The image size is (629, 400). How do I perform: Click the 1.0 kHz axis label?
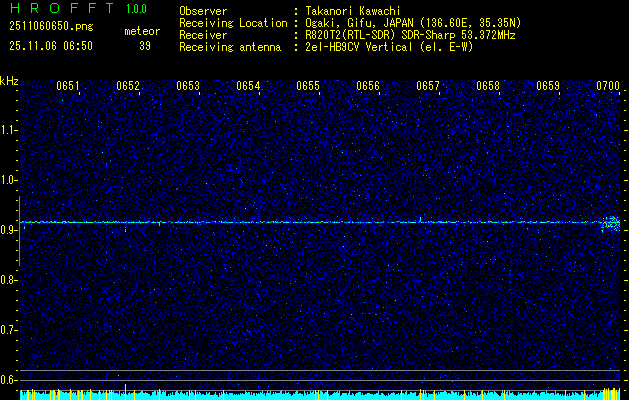pyautogui.click(x=8, y=180)
